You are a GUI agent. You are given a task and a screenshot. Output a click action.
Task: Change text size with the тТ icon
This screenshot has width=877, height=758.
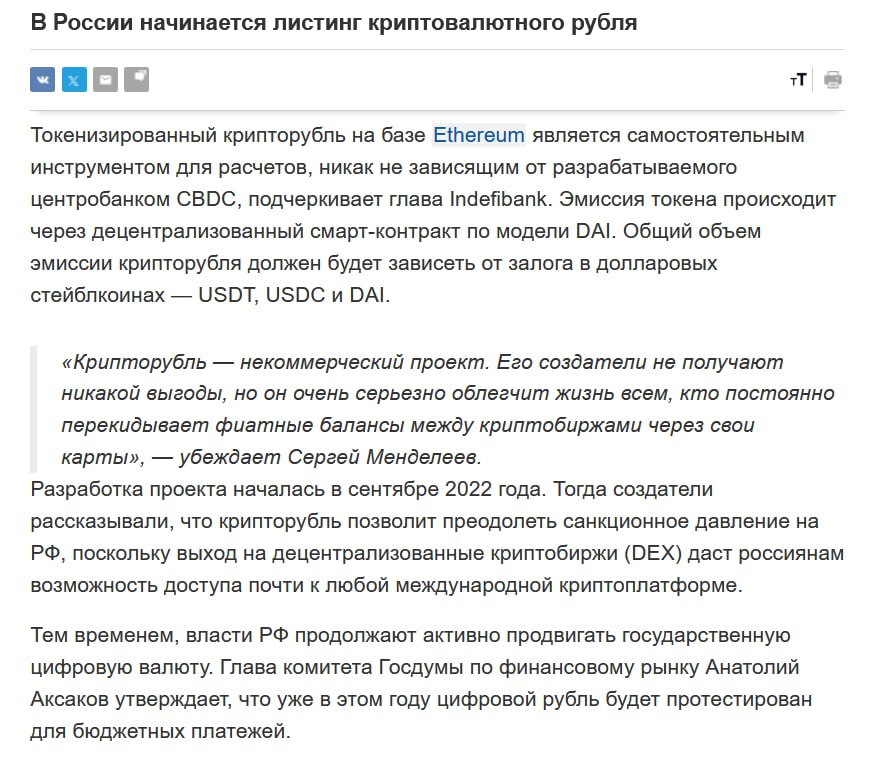coord(798,80)
